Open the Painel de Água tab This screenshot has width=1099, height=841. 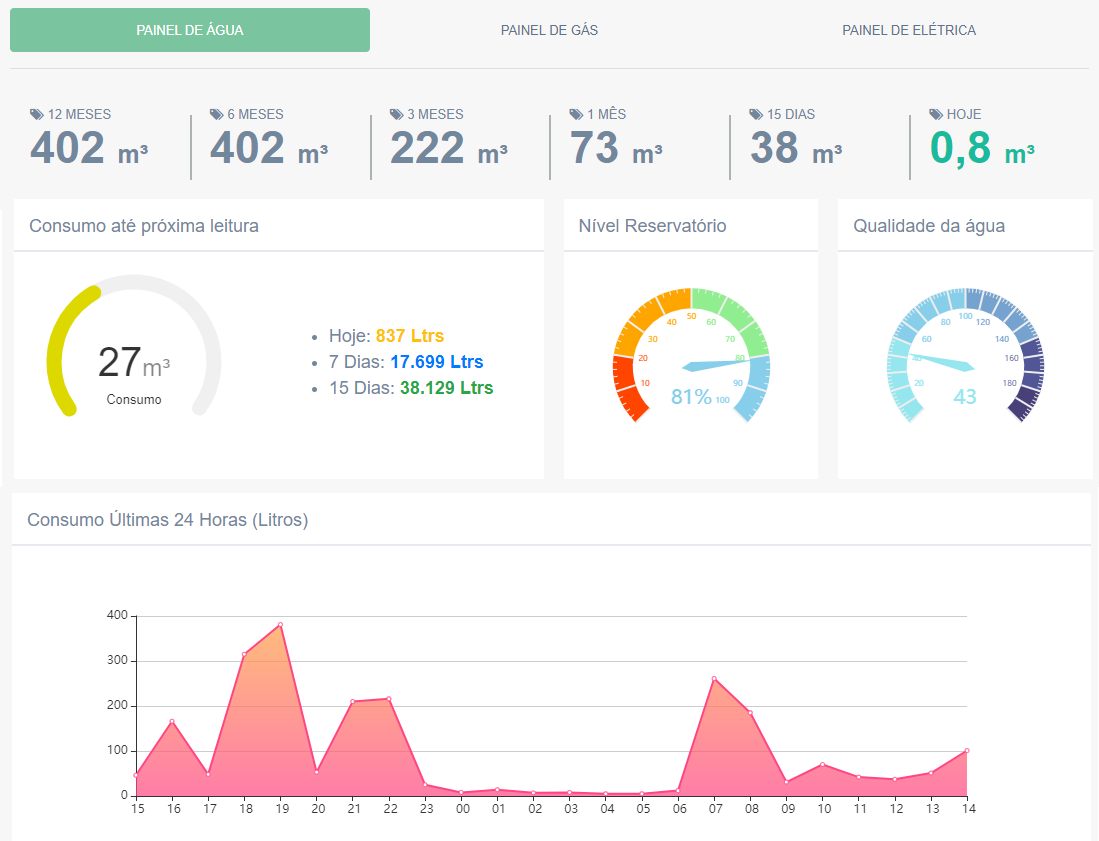coord(190,30)
